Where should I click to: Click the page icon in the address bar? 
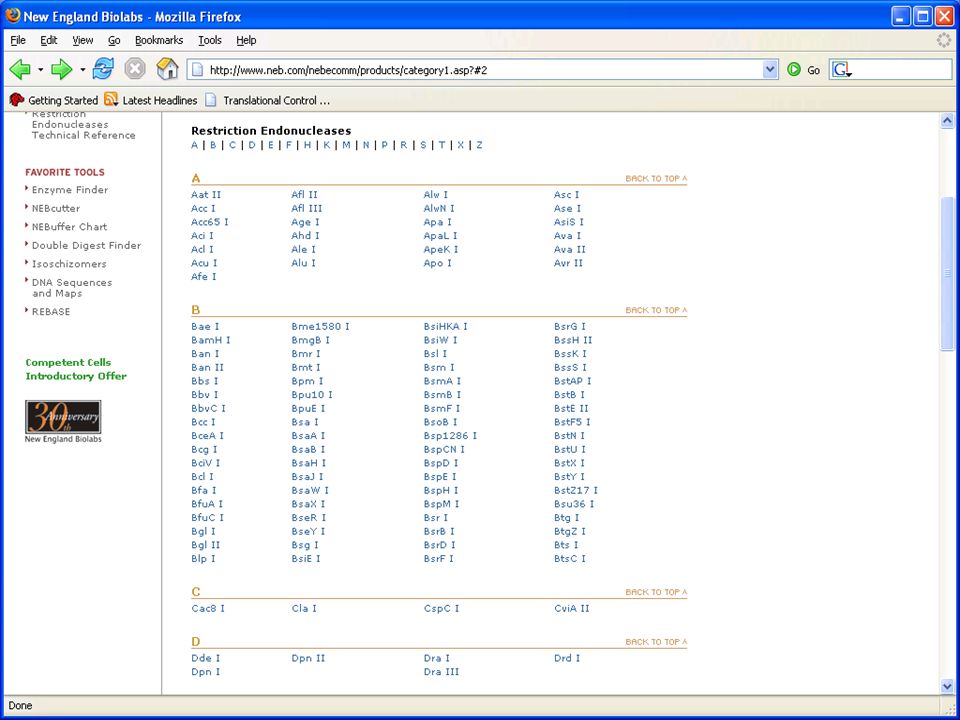(197, 70)
